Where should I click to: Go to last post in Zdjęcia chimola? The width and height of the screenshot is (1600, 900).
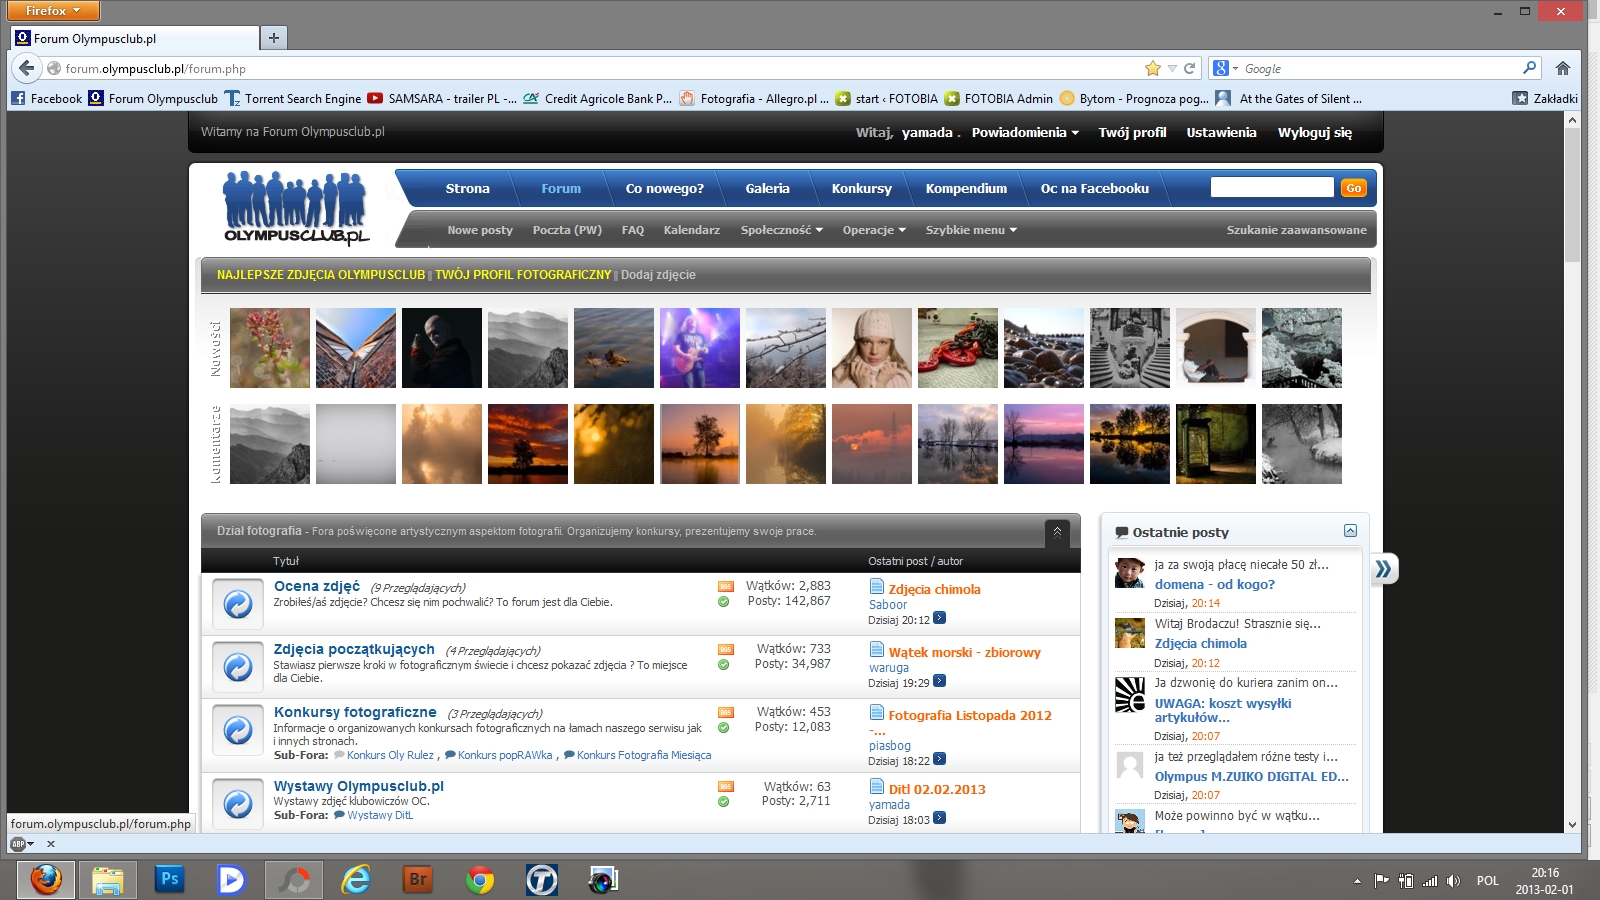(x=940, y=619)
